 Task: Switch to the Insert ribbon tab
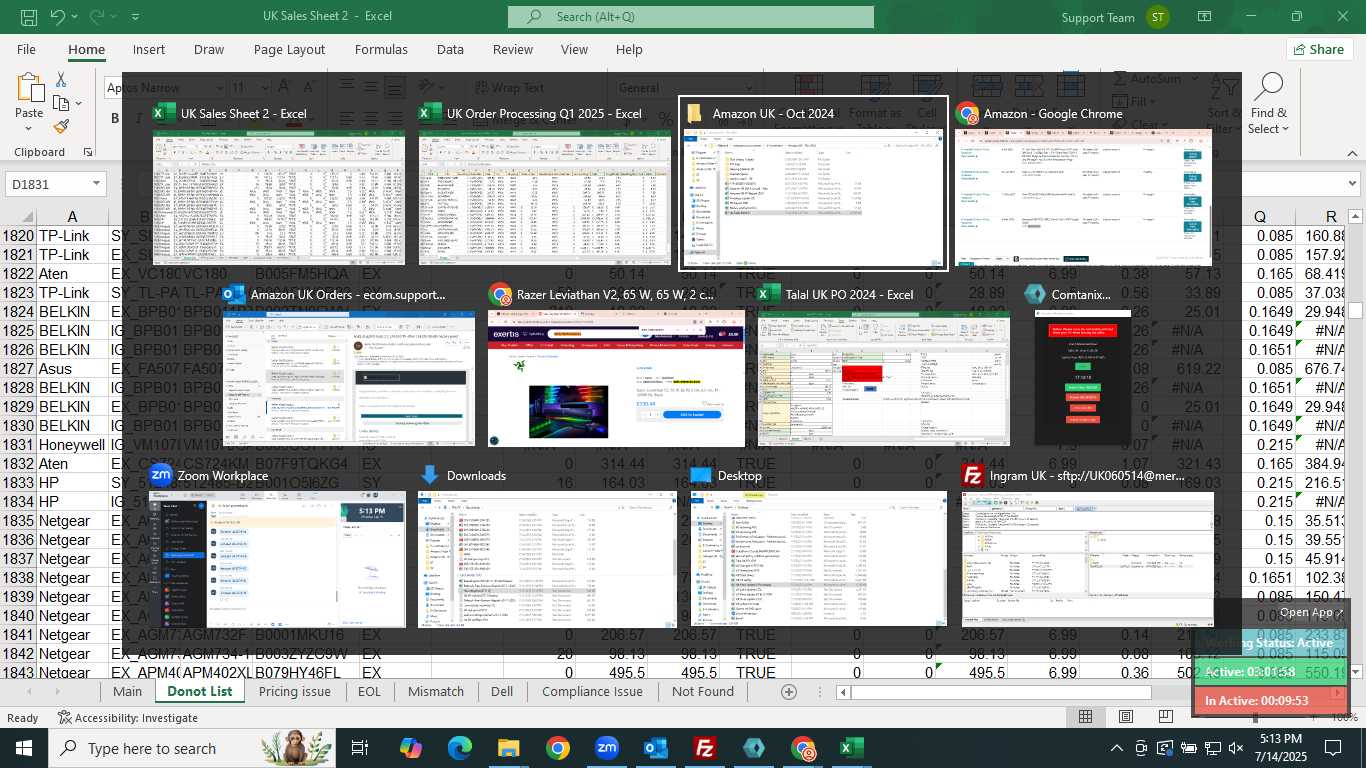click(149, 49)
